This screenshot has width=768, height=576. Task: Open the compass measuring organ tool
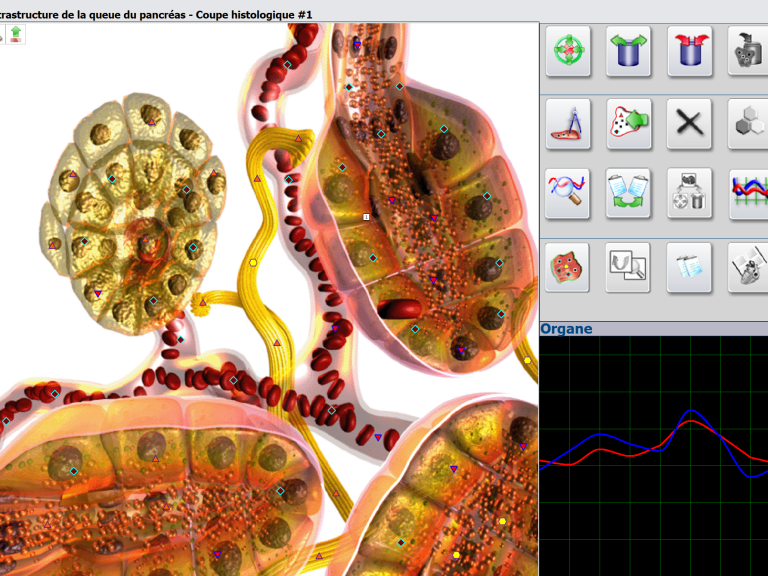(568, 123)
